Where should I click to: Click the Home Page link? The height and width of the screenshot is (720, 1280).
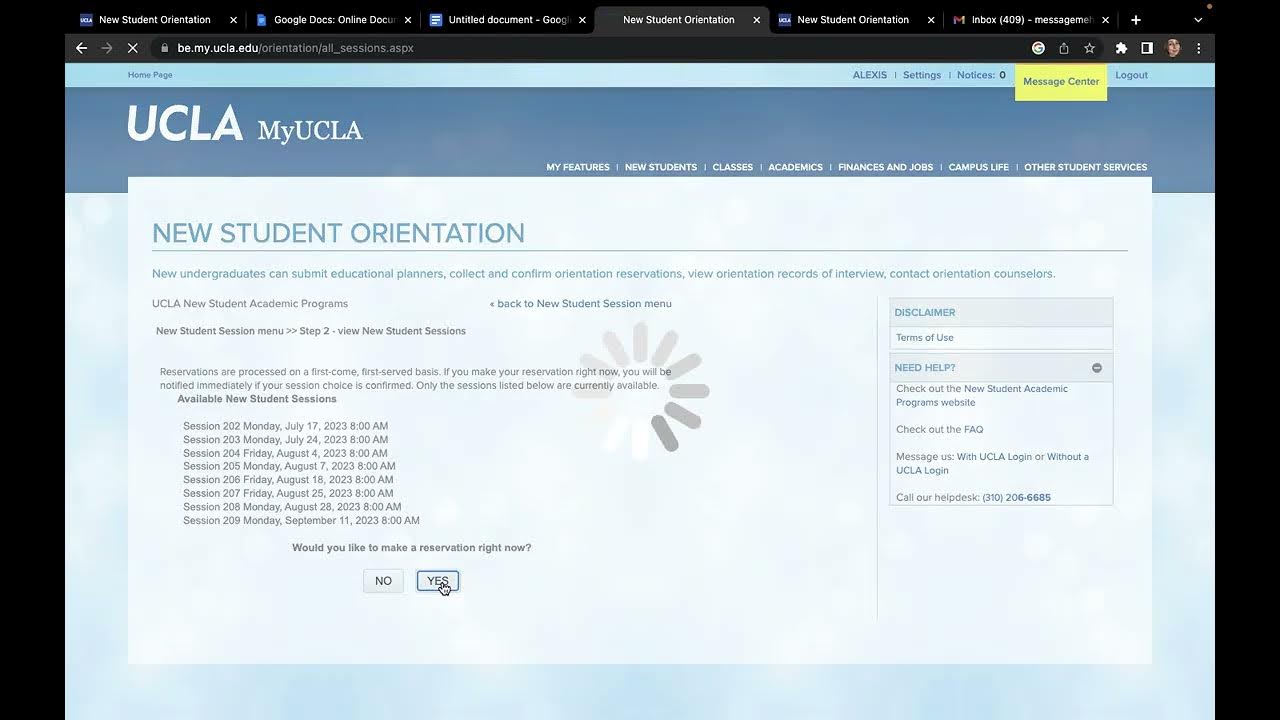[x=150, y=75]
